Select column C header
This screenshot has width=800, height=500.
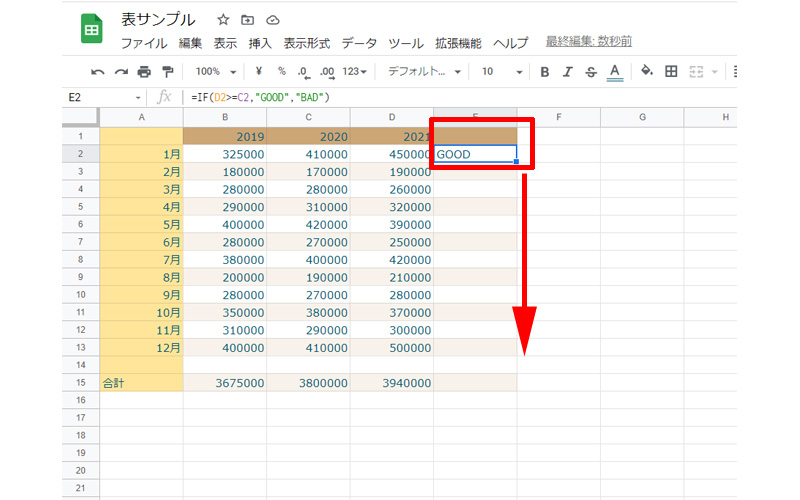coord(309,117)
